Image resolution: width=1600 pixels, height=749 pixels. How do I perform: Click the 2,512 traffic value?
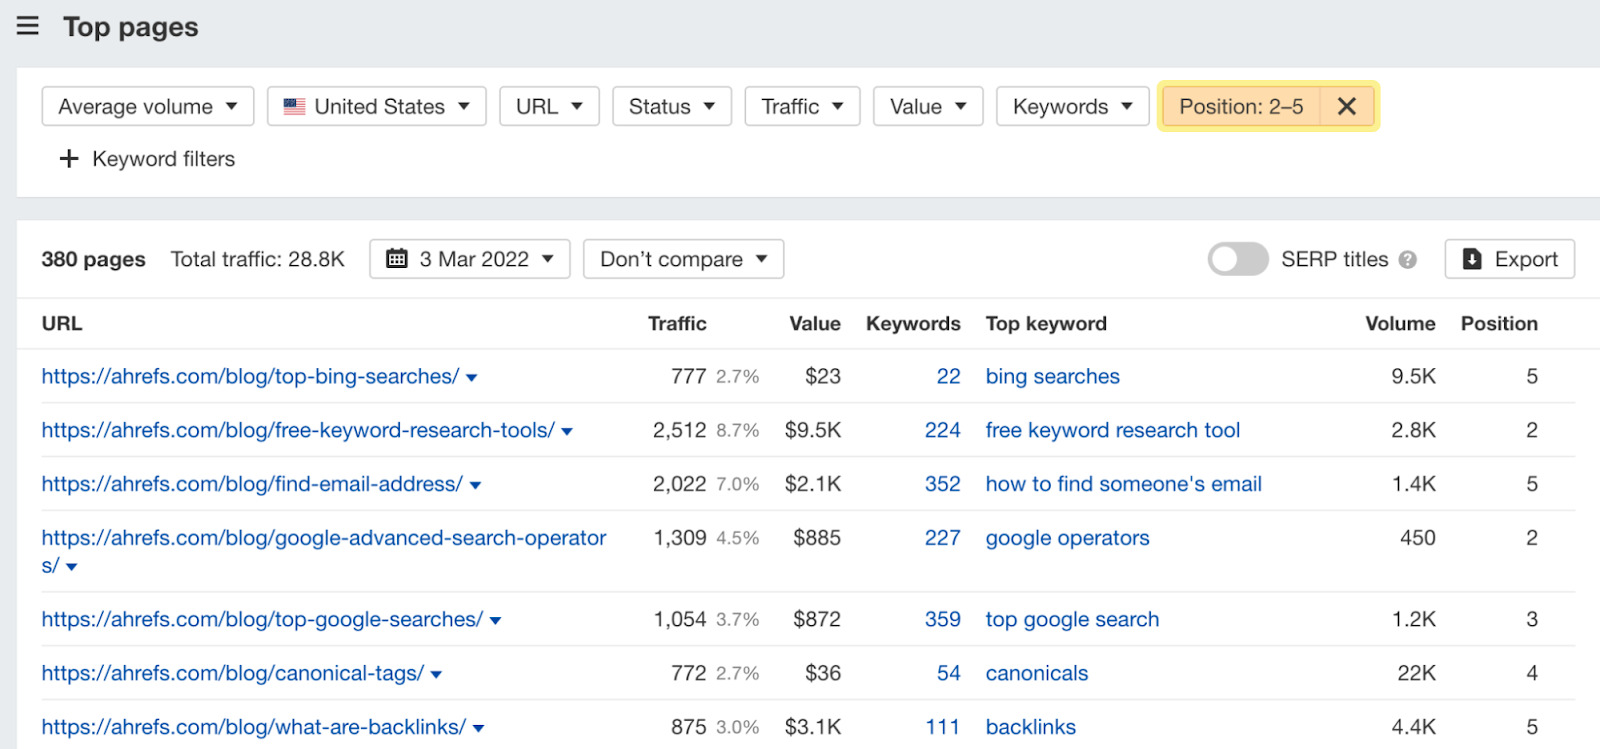(680, 430)
